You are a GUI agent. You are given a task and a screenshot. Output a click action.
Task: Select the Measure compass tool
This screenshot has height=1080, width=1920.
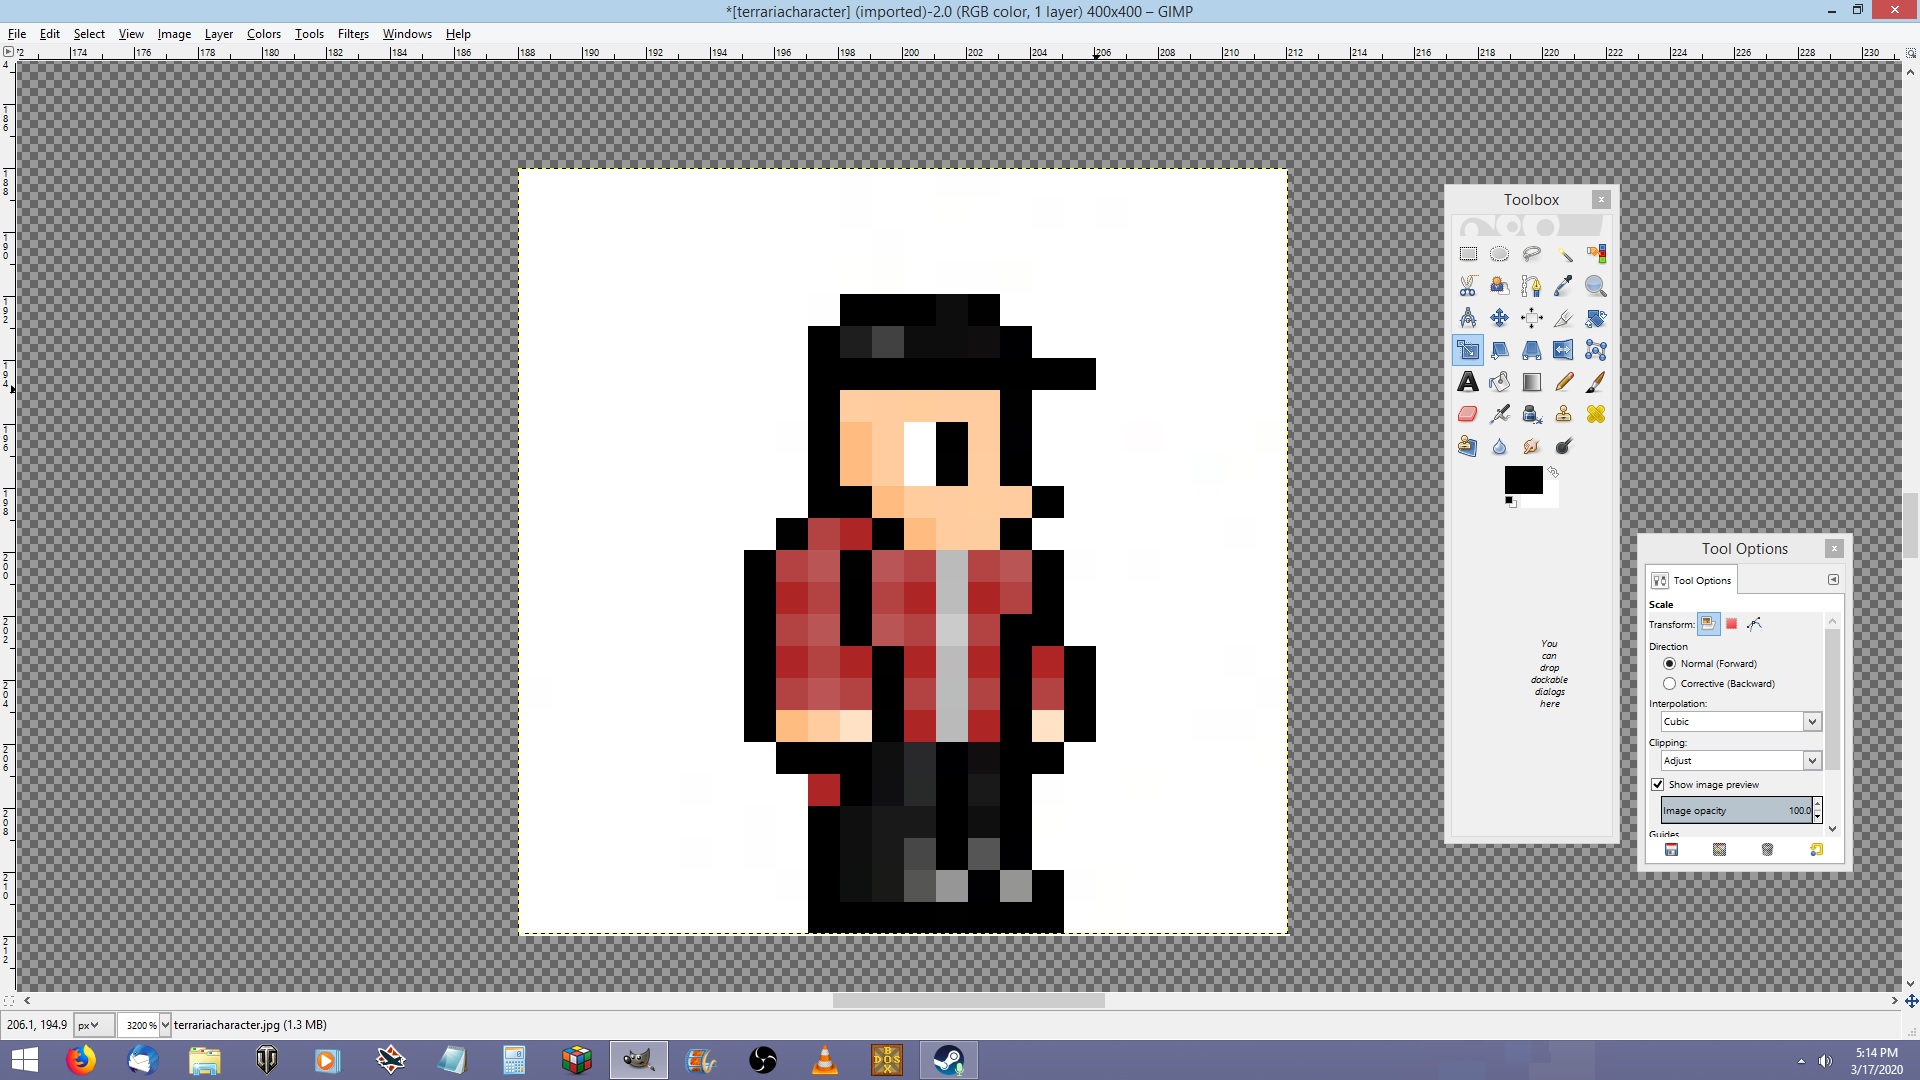pyautogui.click(x=1467, y=318)
